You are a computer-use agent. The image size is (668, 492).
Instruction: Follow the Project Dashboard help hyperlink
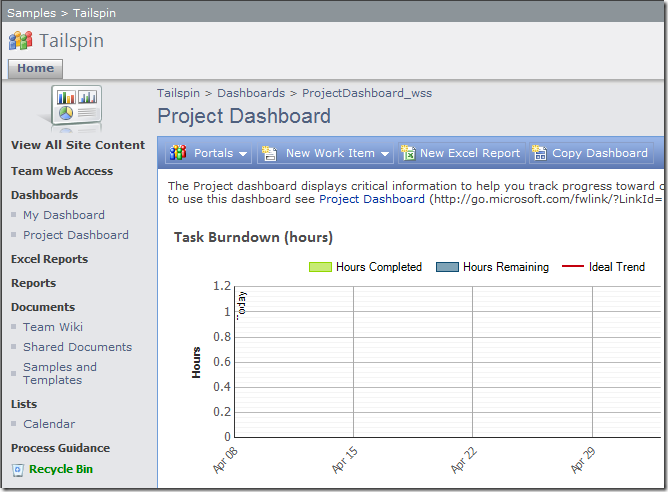tap(372, 199)
